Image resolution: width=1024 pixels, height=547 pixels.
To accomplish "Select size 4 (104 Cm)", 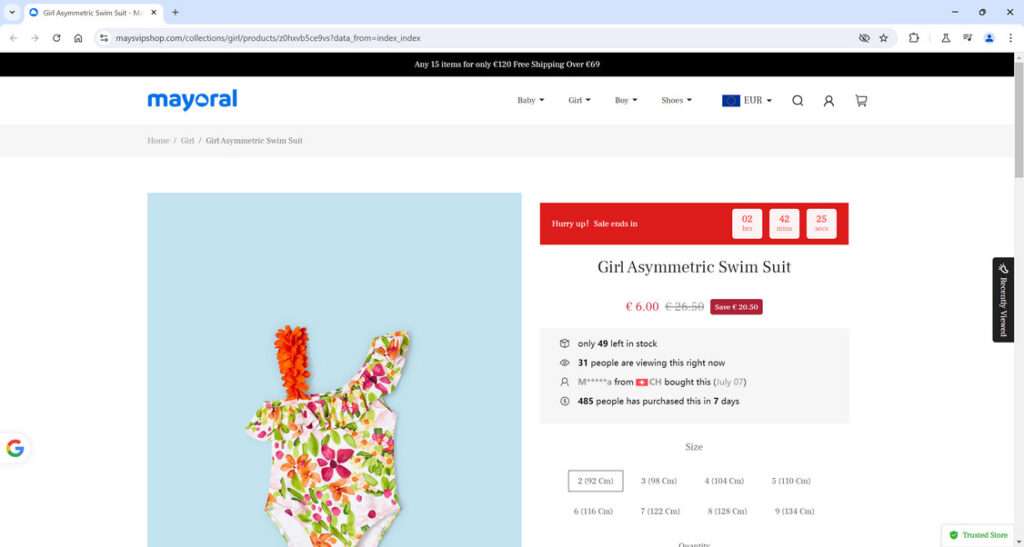I will coord(724,481).
